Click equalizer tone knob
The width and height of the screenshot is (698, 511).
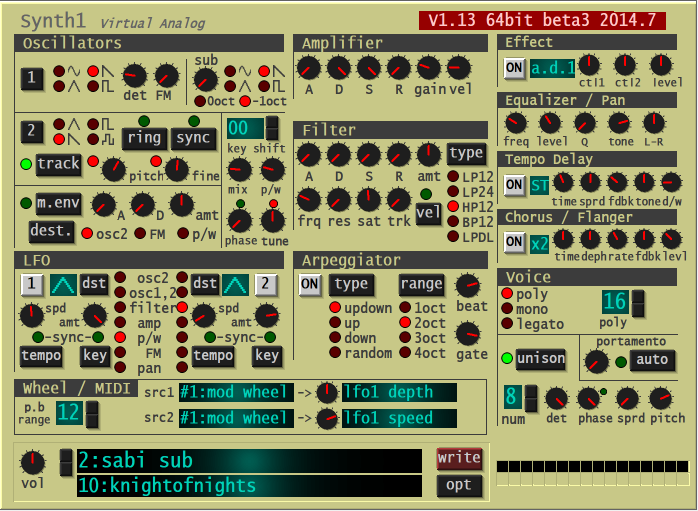(x=620, y=123)
